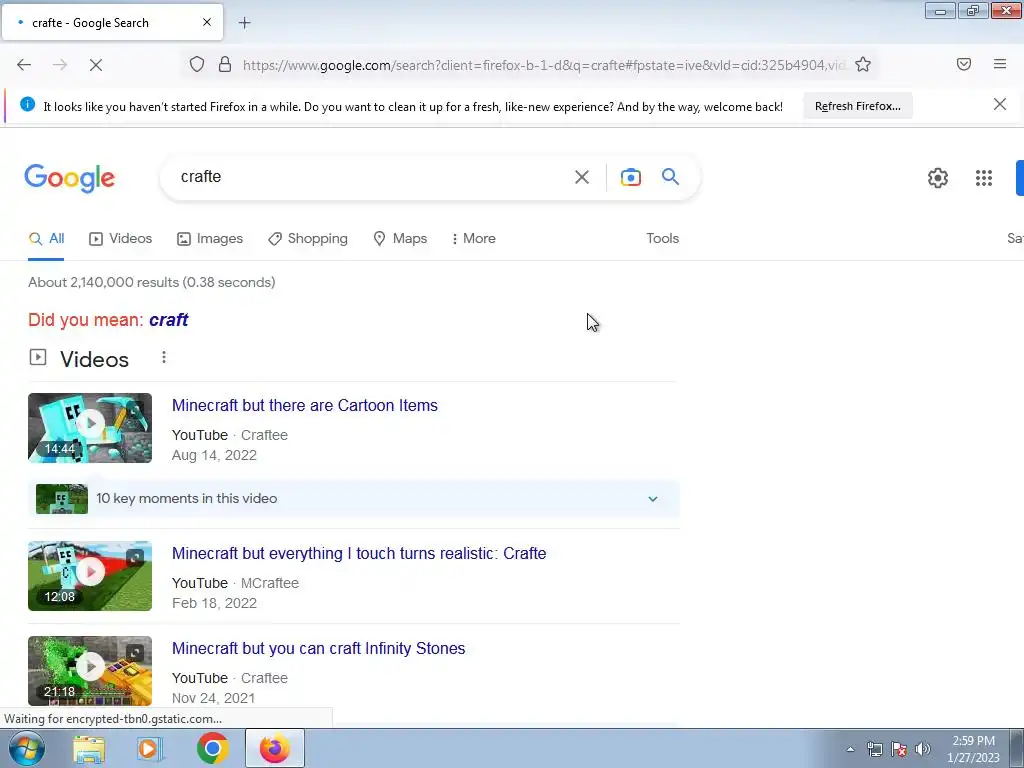Screen dimensions: 1024x768
Task: Switch to Maps tab
Action: 400,239
